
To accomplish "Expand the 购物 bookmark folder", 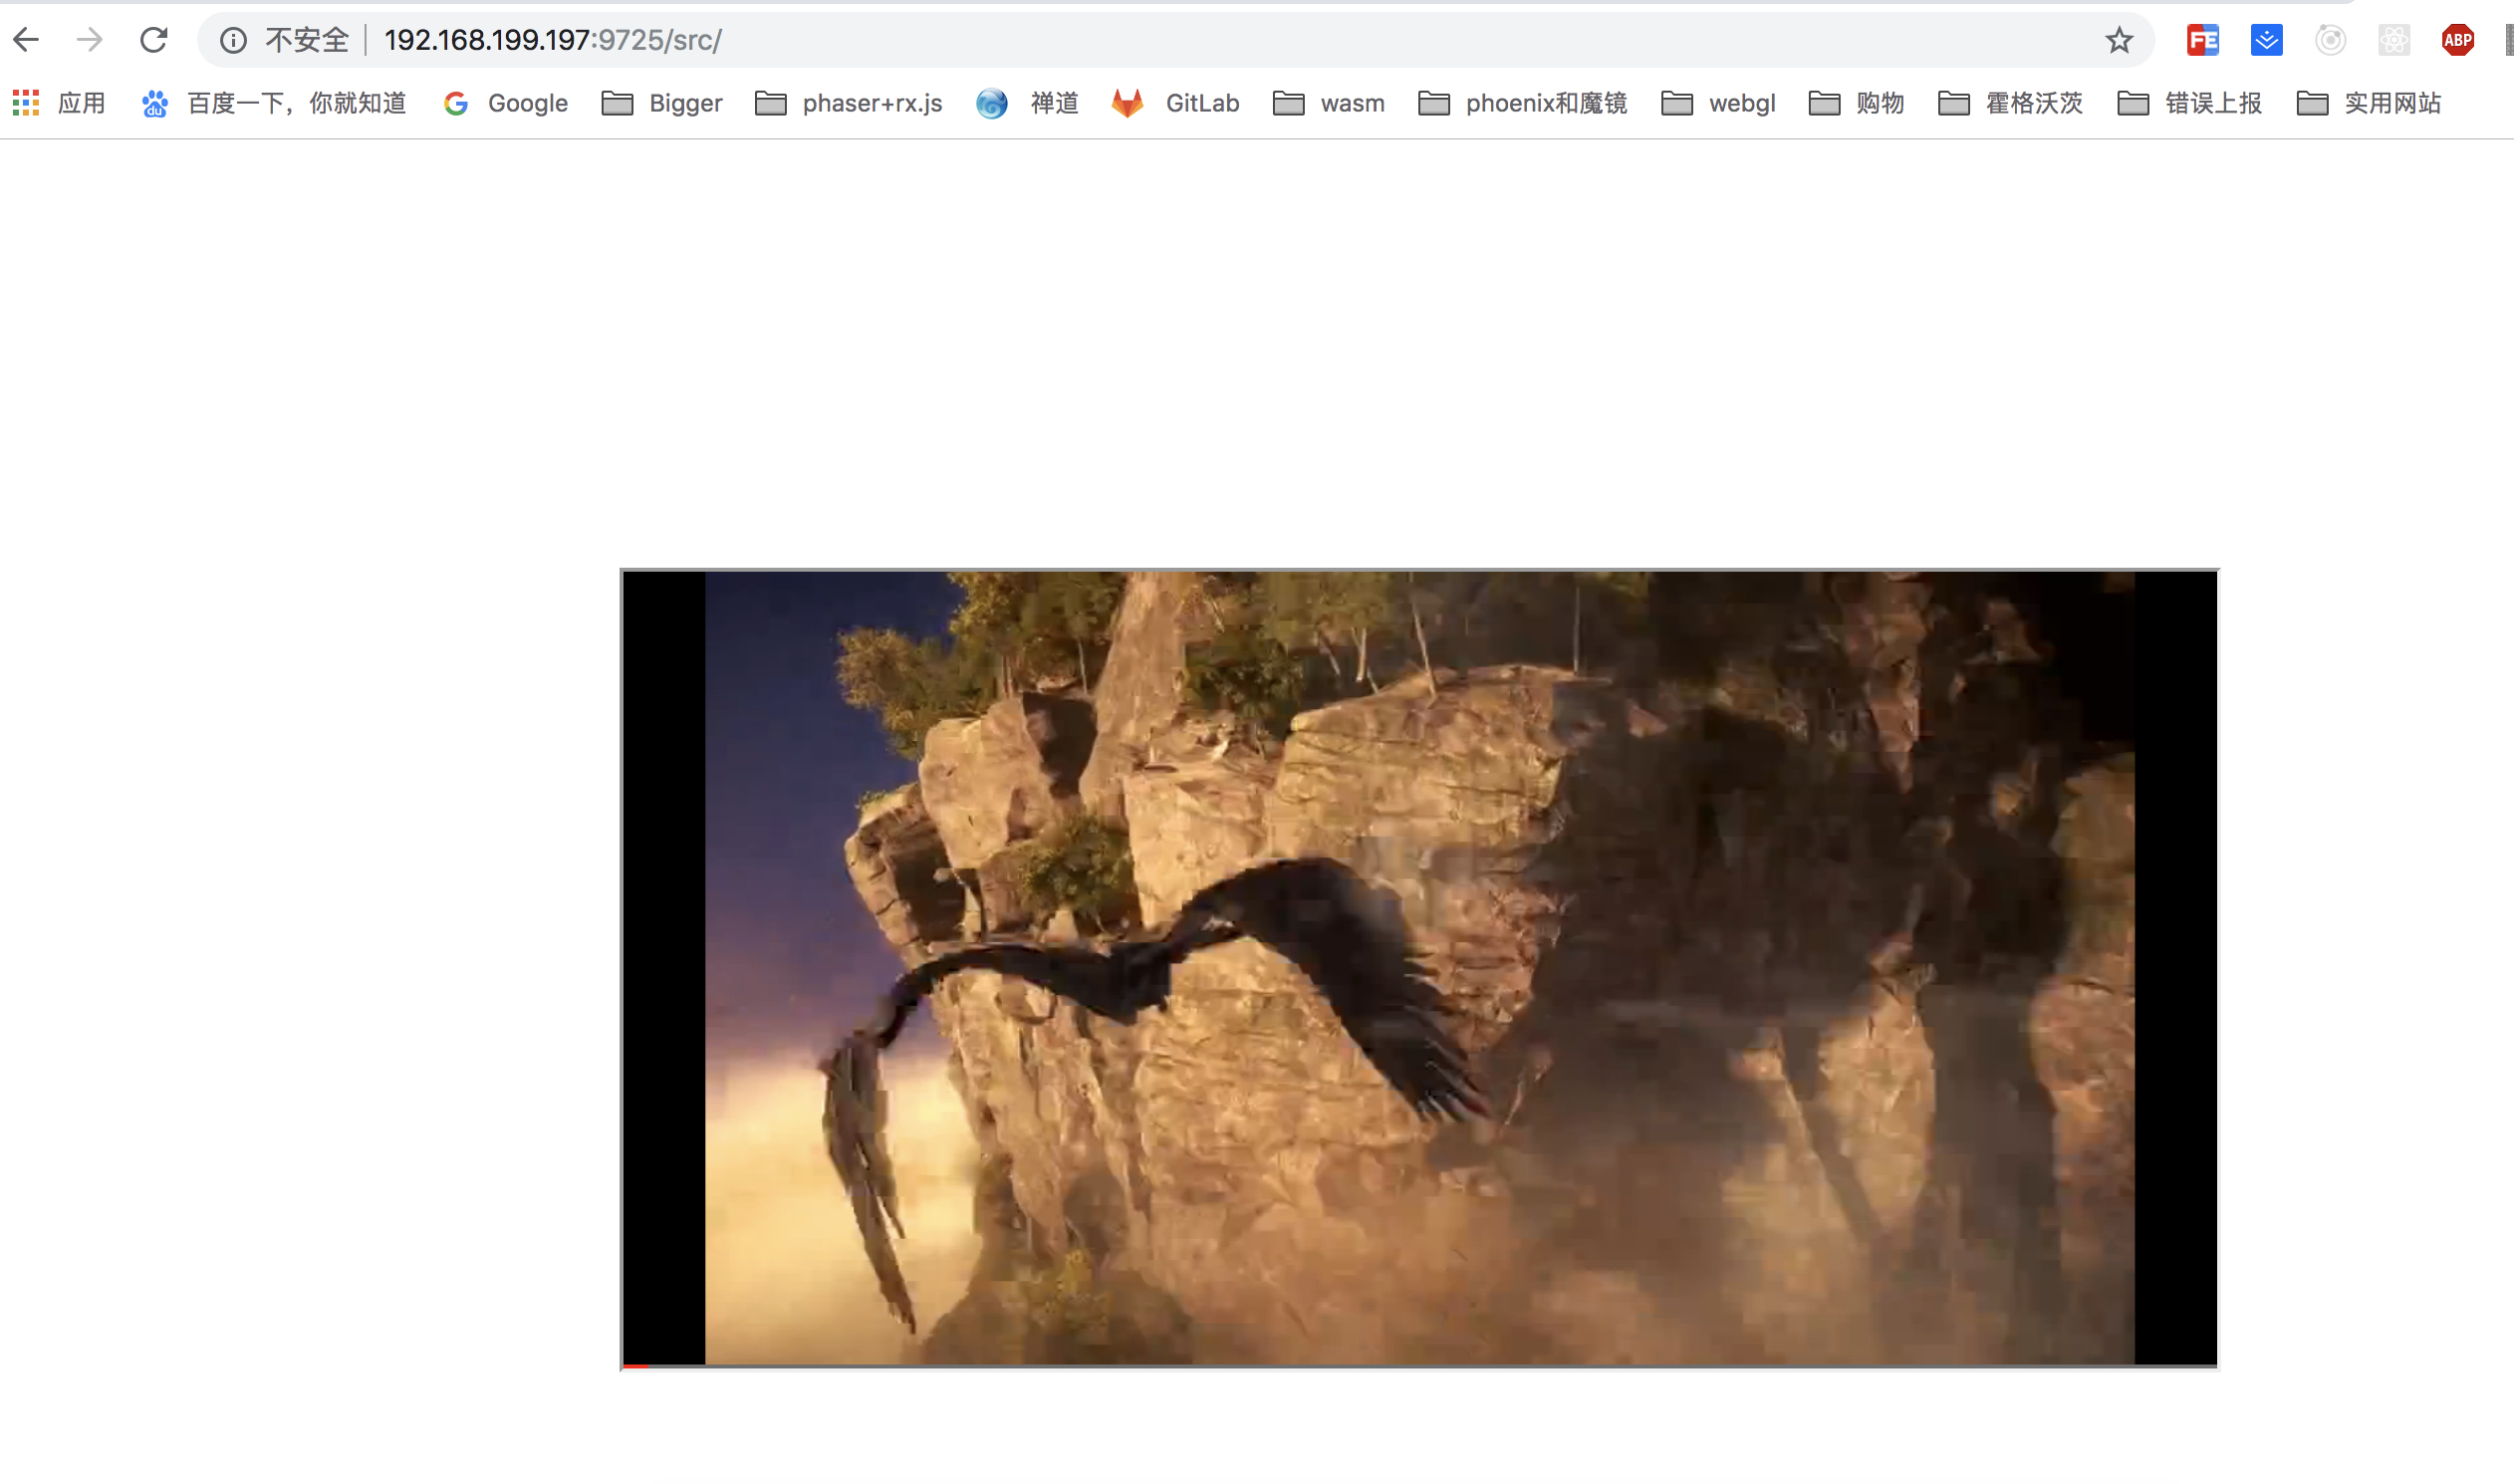I will (1856, 103).
